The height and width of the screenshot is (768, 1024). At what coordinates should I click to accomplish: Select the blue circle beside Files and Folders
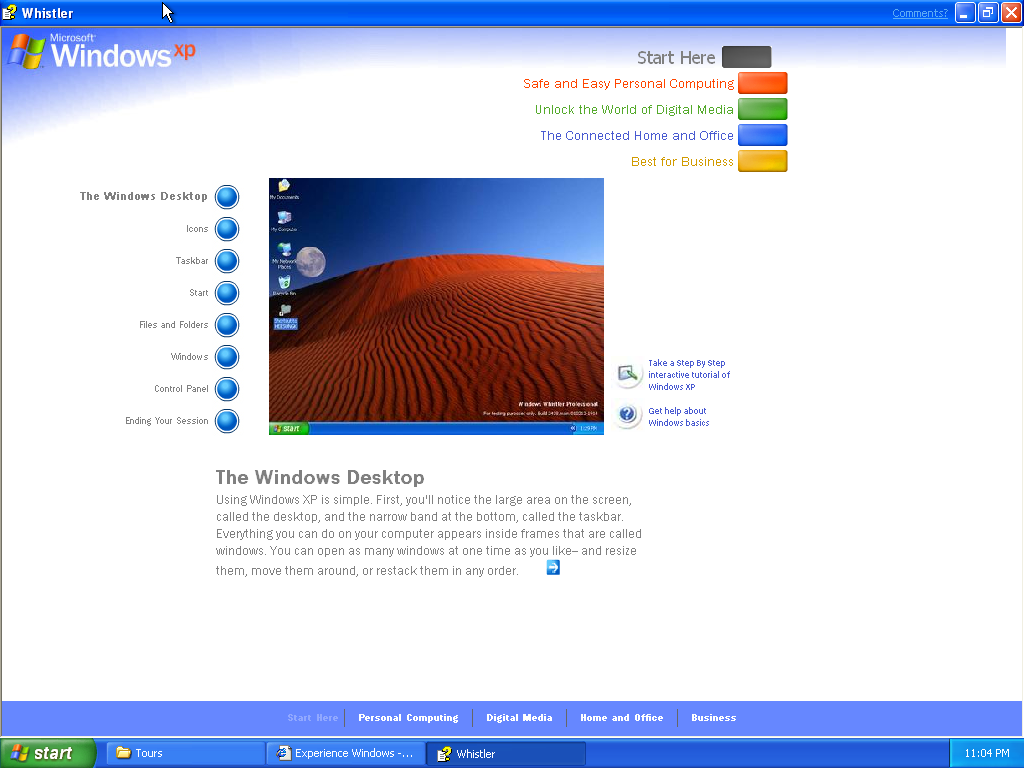click(x=227, y=325)
